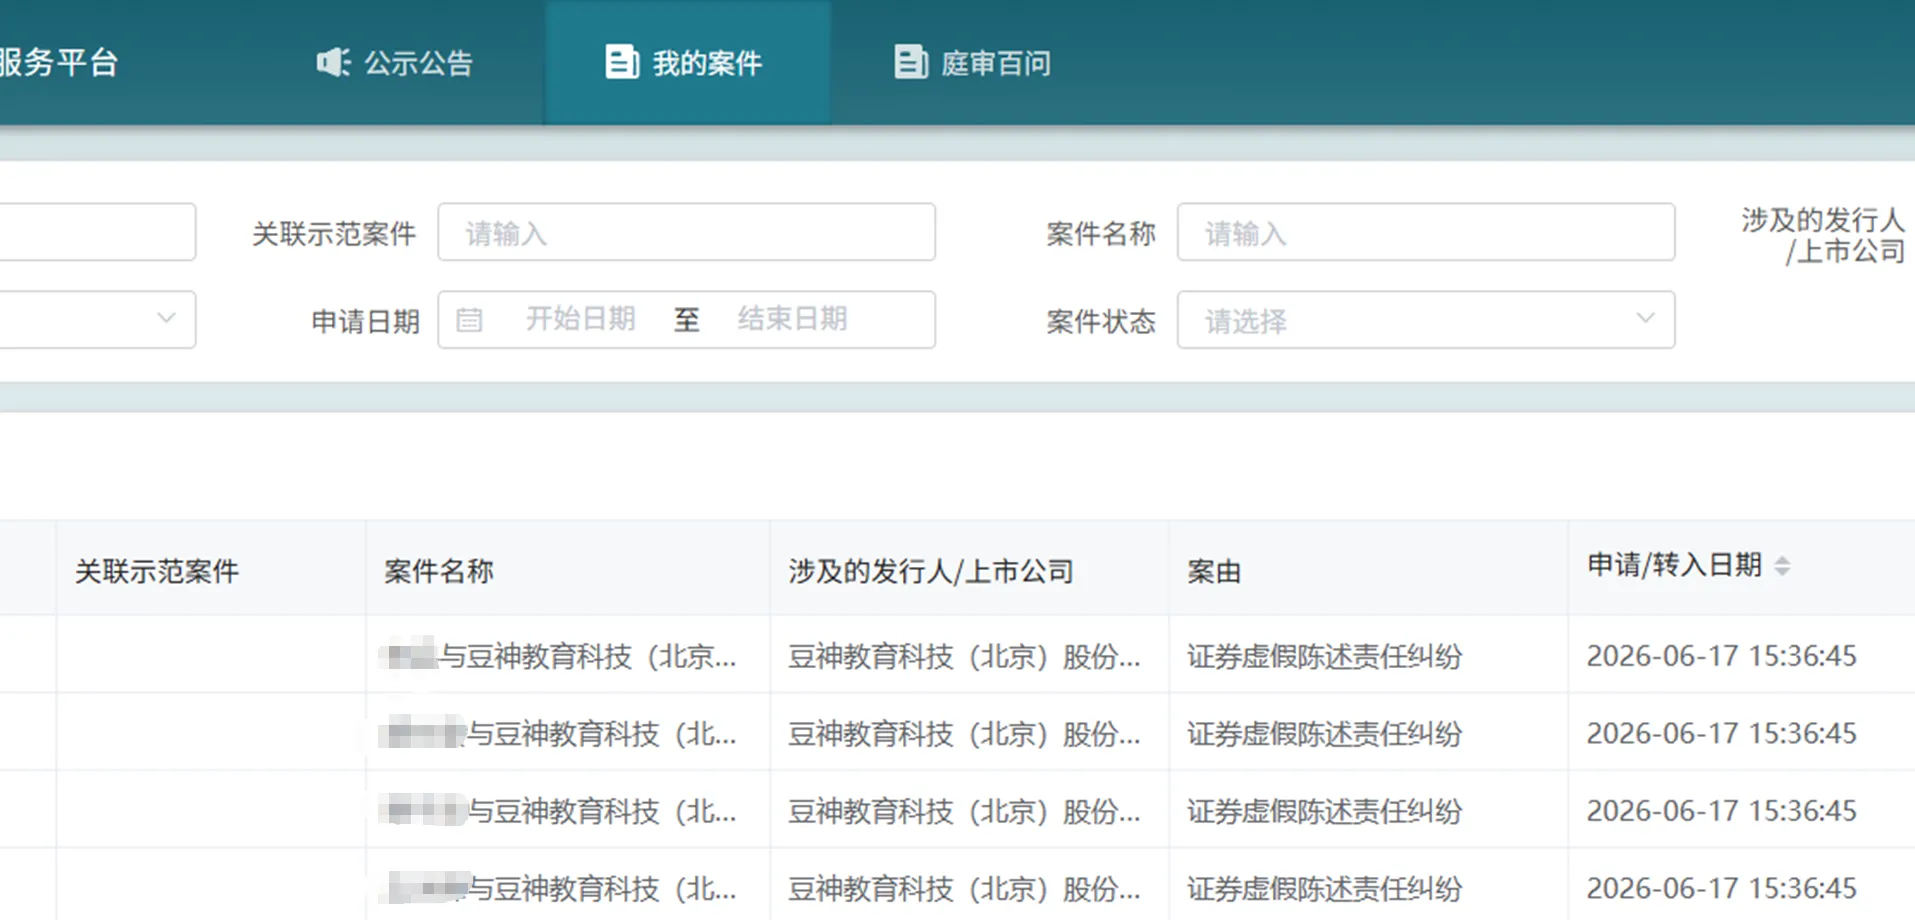Viewport: 1915px width, 920px height.
Task: Click second row issuer 豆神教育科技（北京）股份...
Action: point(964,734)
